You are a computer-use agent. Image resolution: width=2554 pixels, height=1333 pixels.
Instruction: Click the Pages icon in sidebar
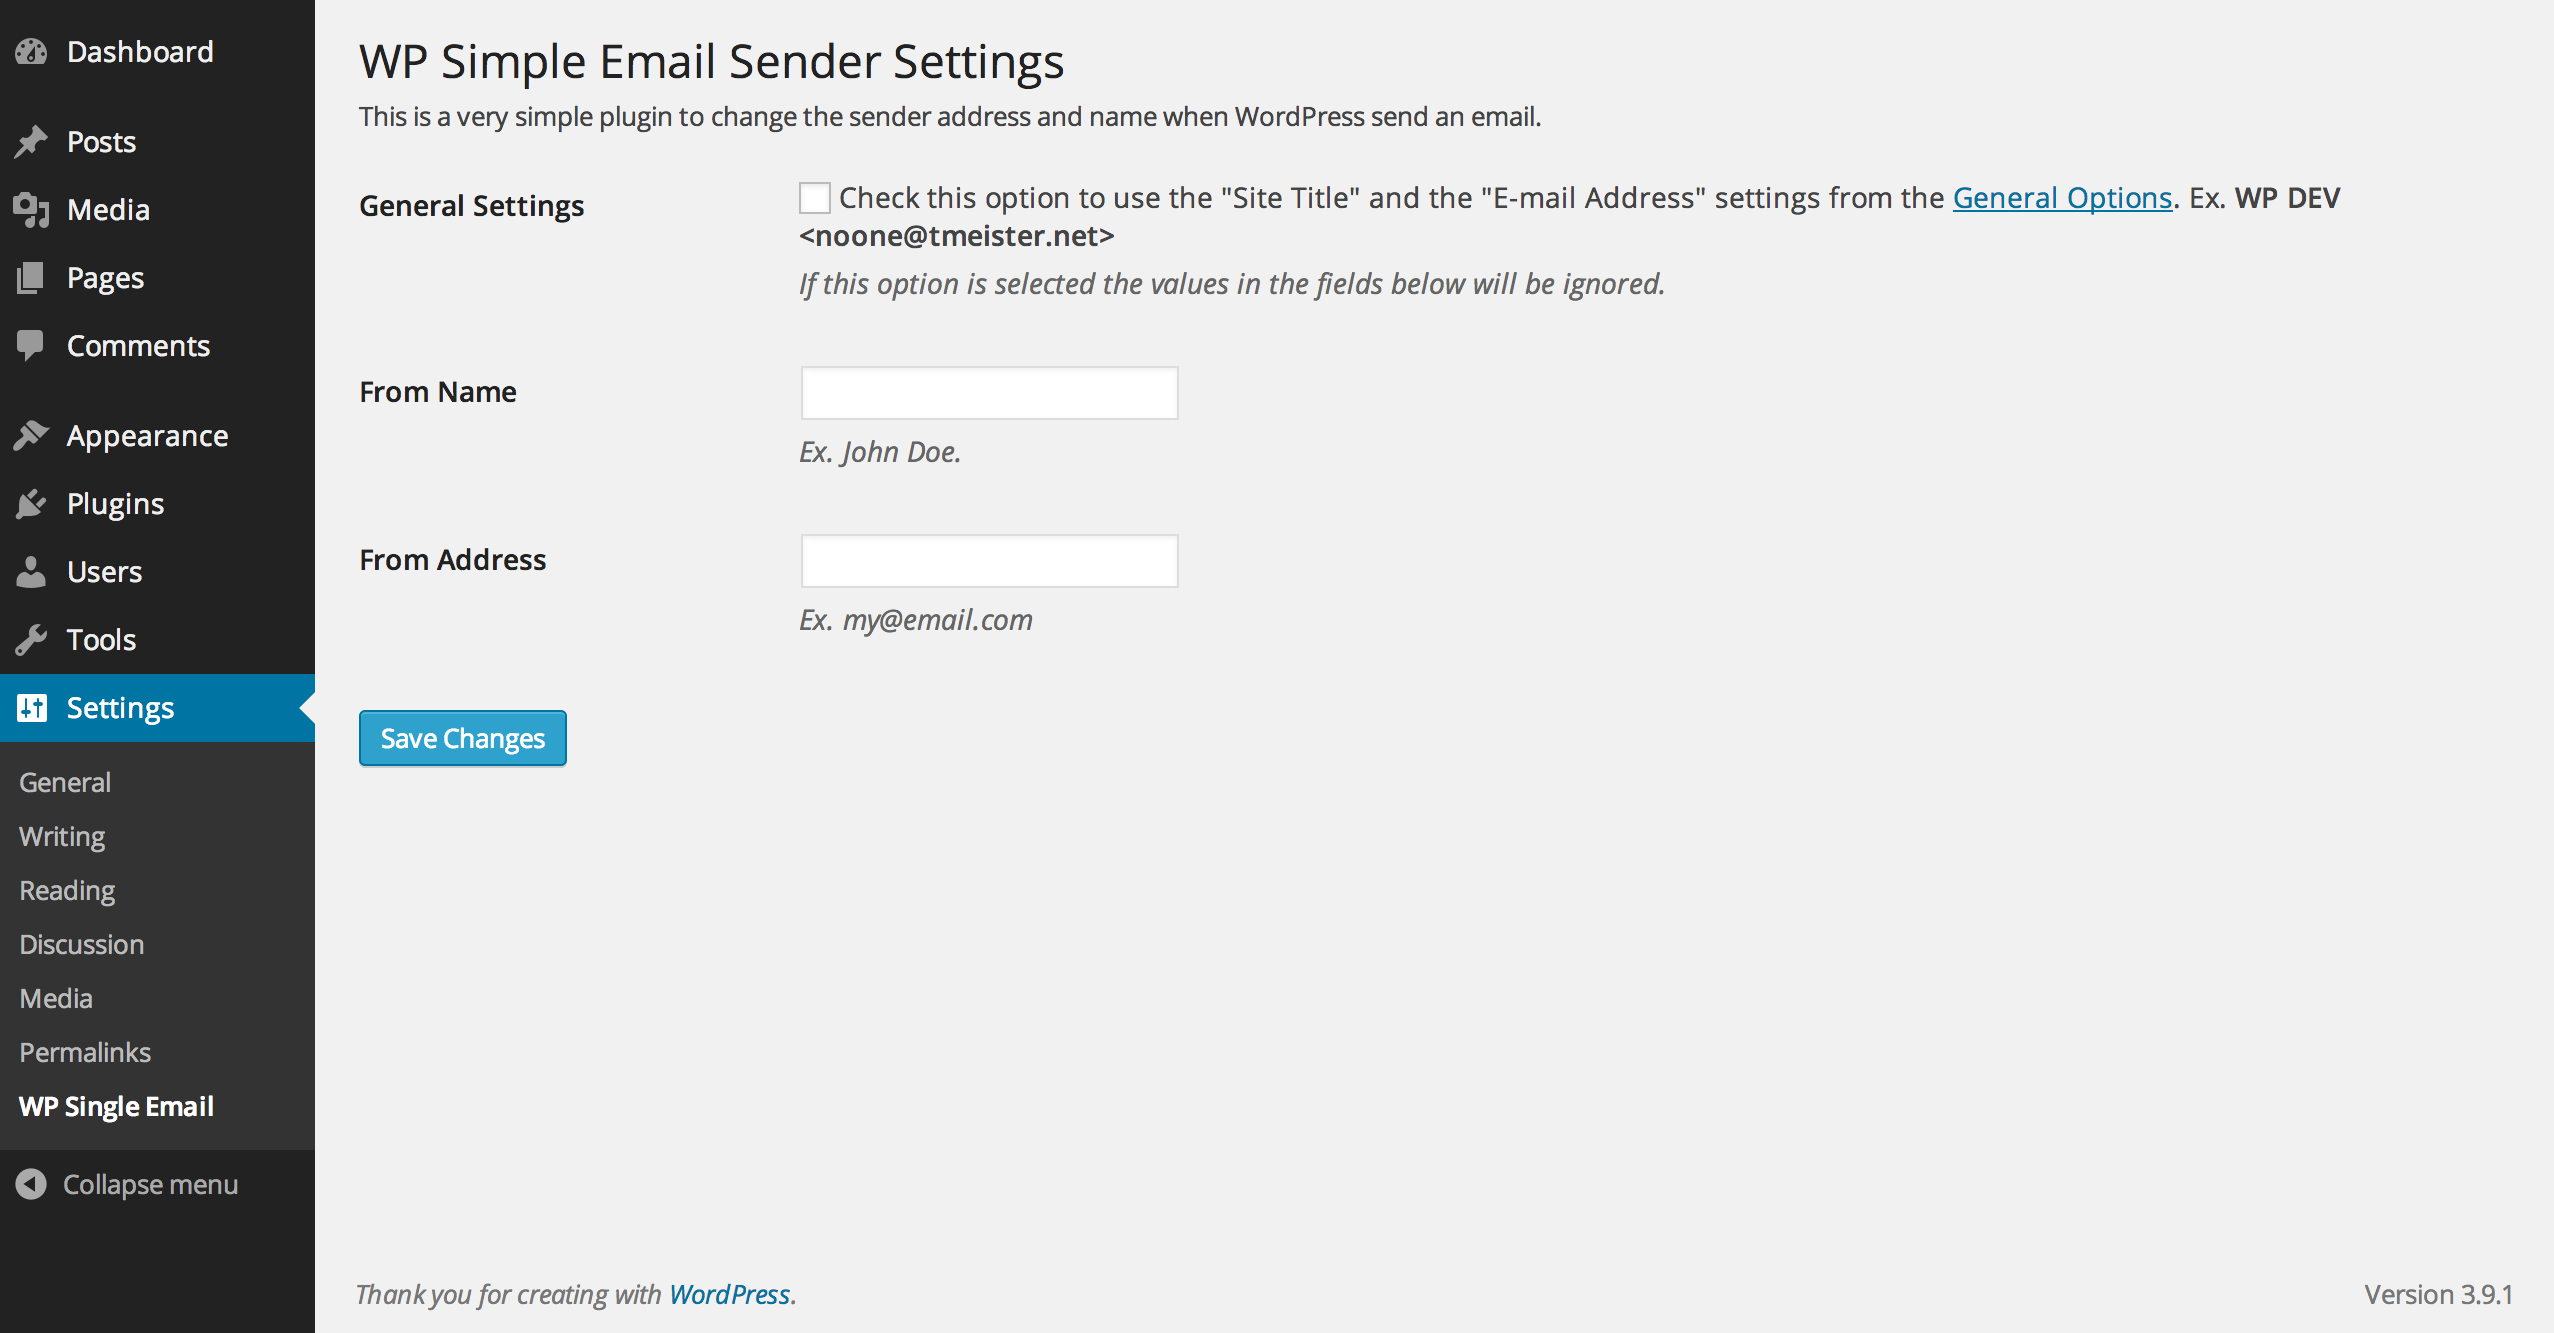coord(31,278)
